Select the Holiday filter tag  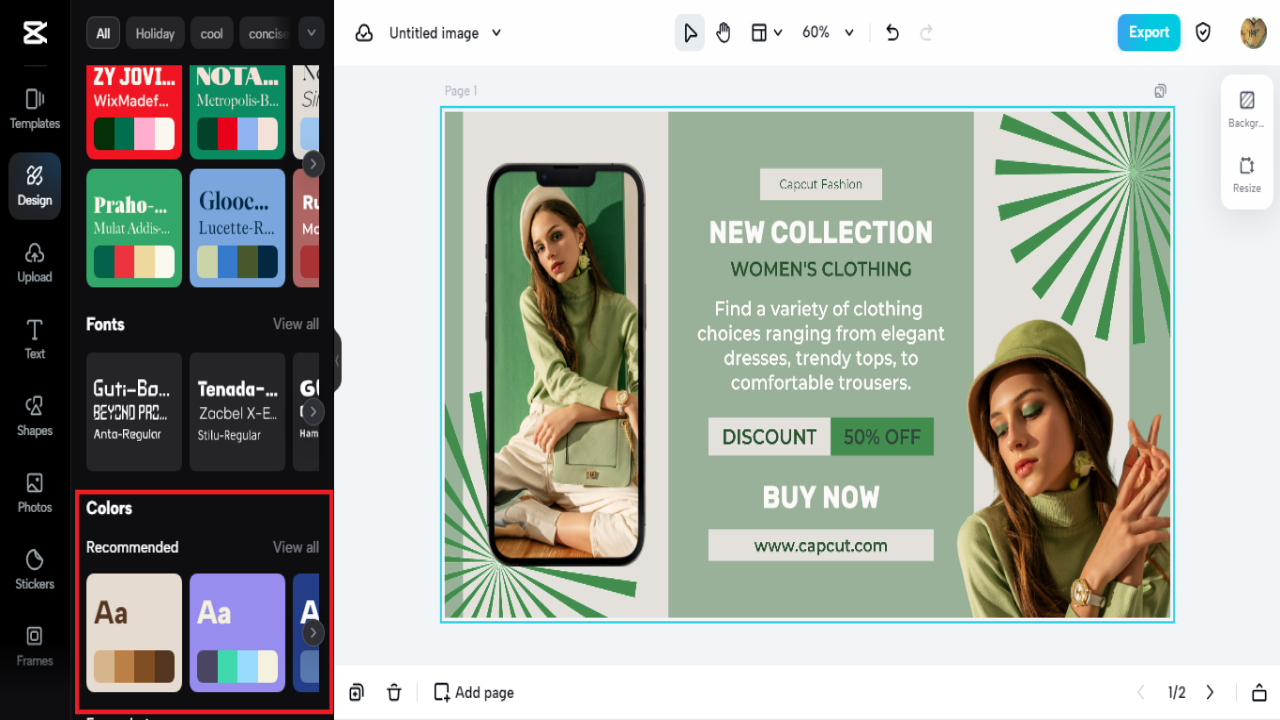coord(155,33)
